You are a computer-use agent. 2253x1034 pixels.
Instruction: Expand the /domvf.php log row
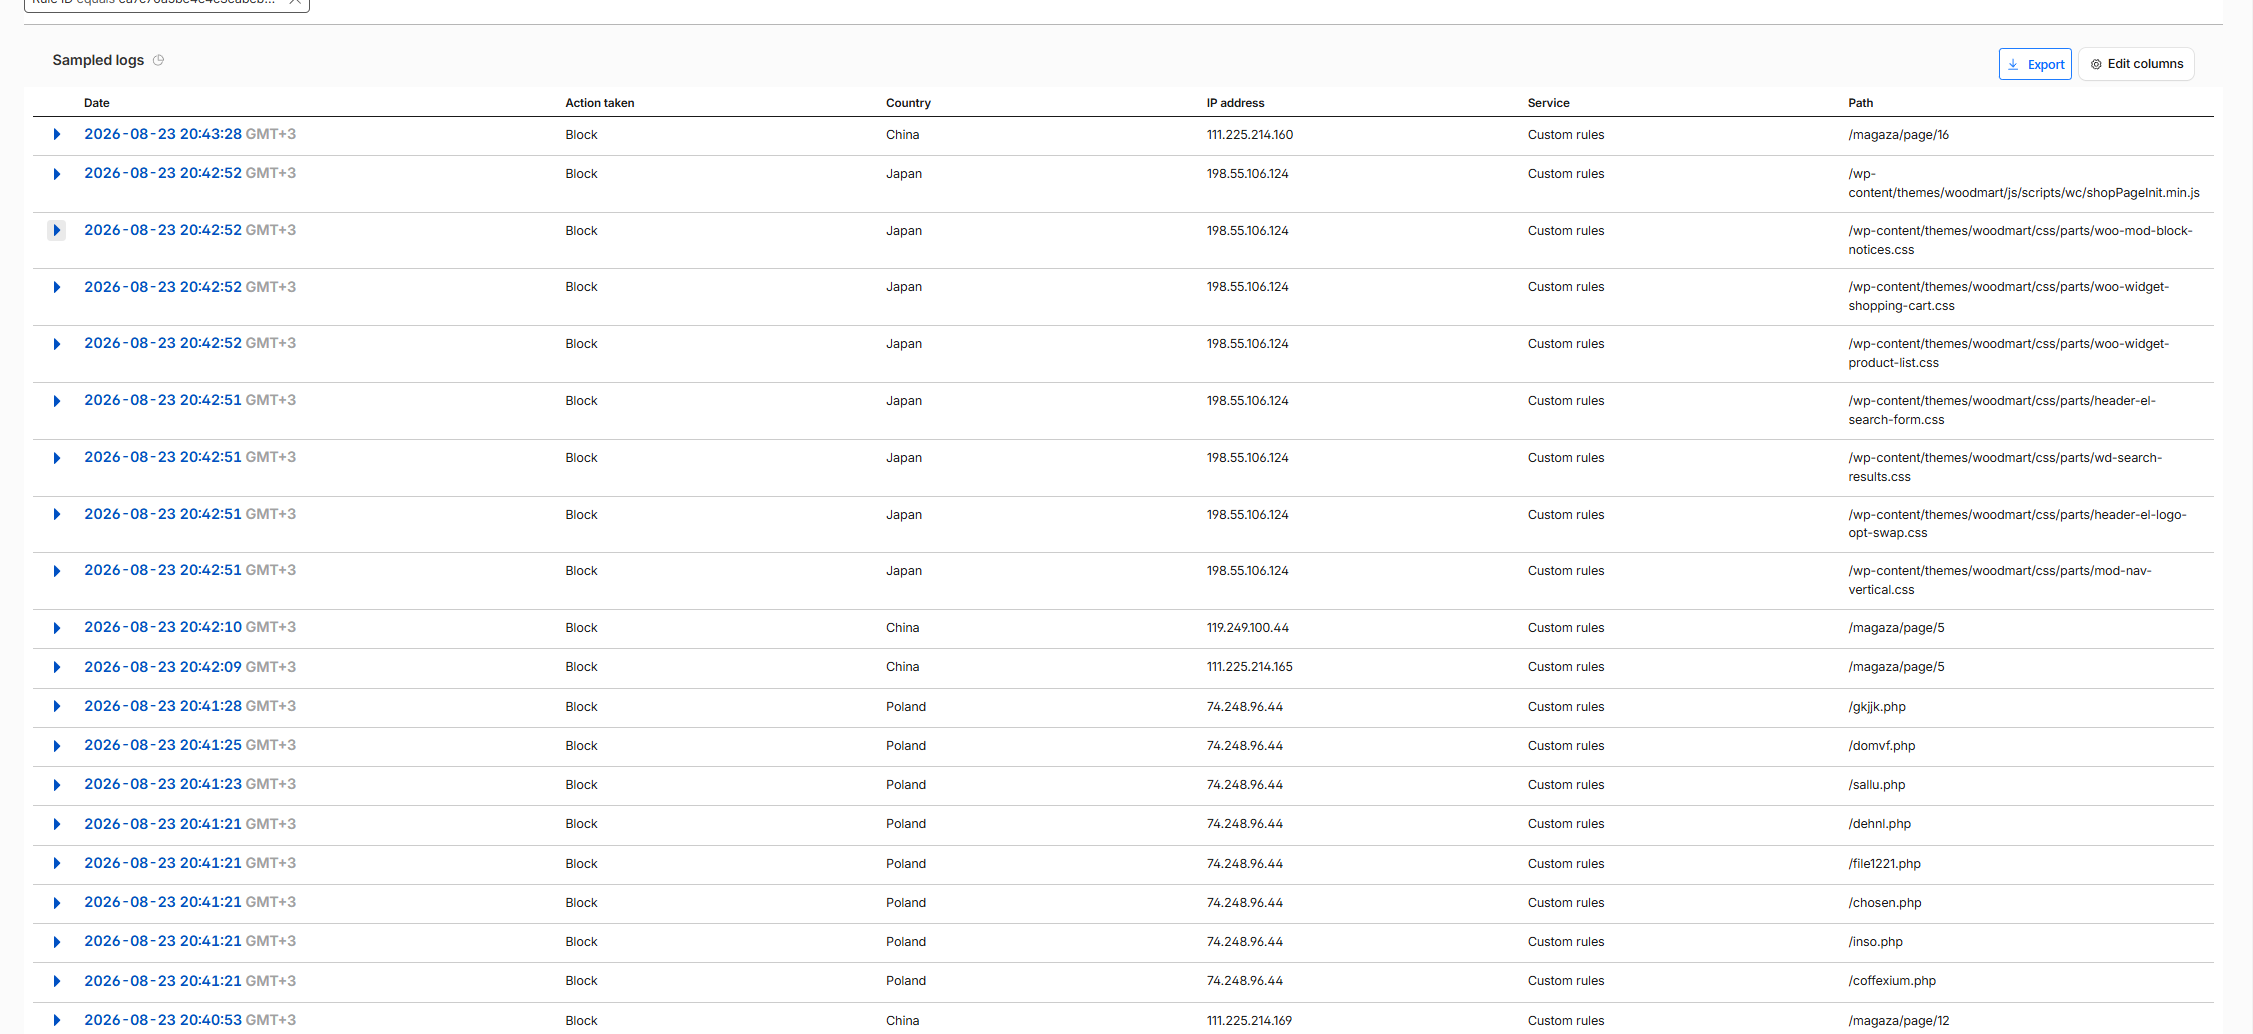click(57, 746)
